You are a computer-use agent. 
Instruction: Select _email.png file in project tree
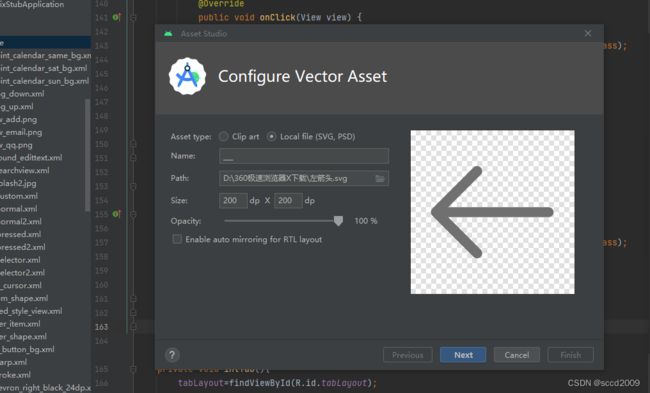pyautogui.click(x=21, y=132)
